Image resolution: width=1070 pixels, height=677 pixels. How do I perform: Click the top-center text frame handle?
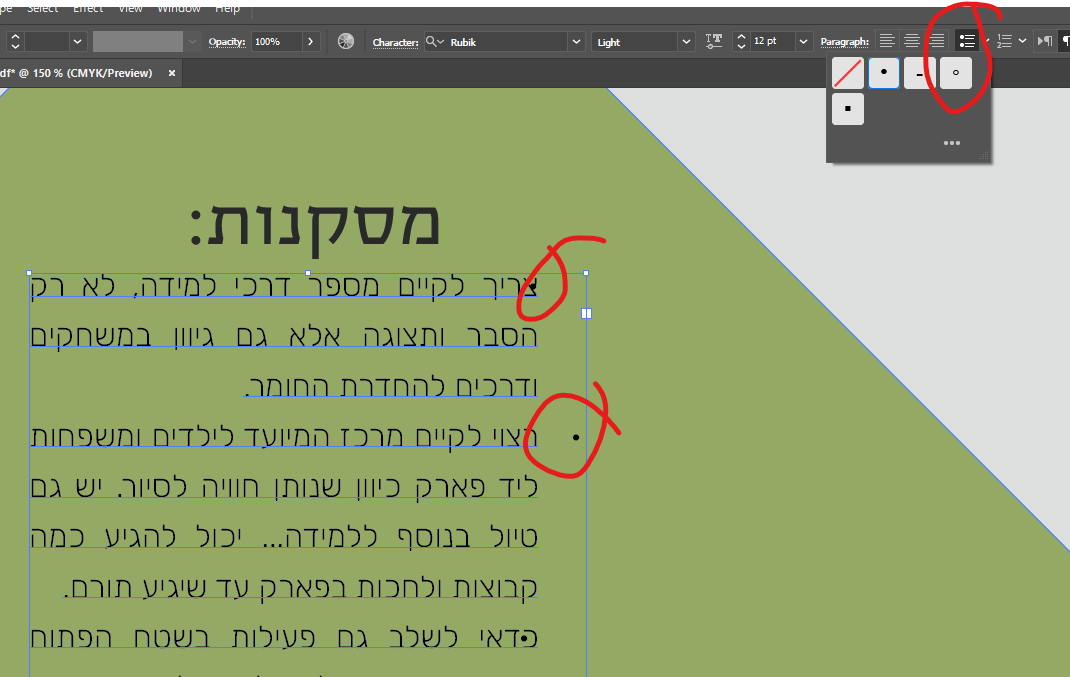[x=308, y=273]
